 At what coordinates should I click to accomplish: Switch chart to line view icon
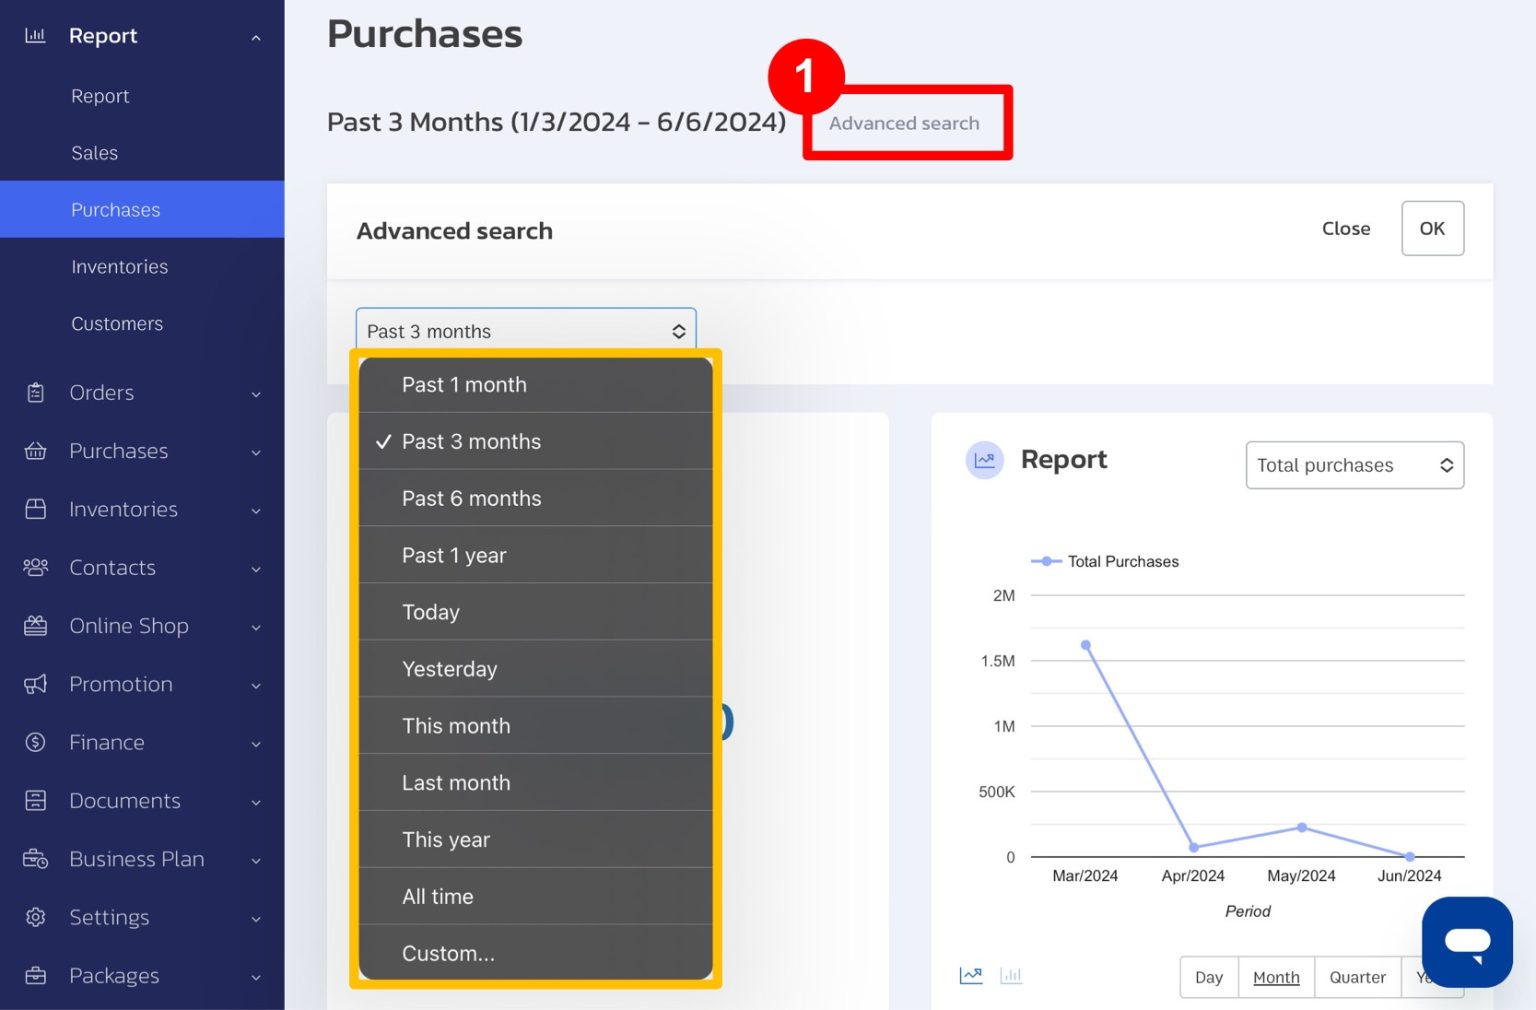(970, 975)
